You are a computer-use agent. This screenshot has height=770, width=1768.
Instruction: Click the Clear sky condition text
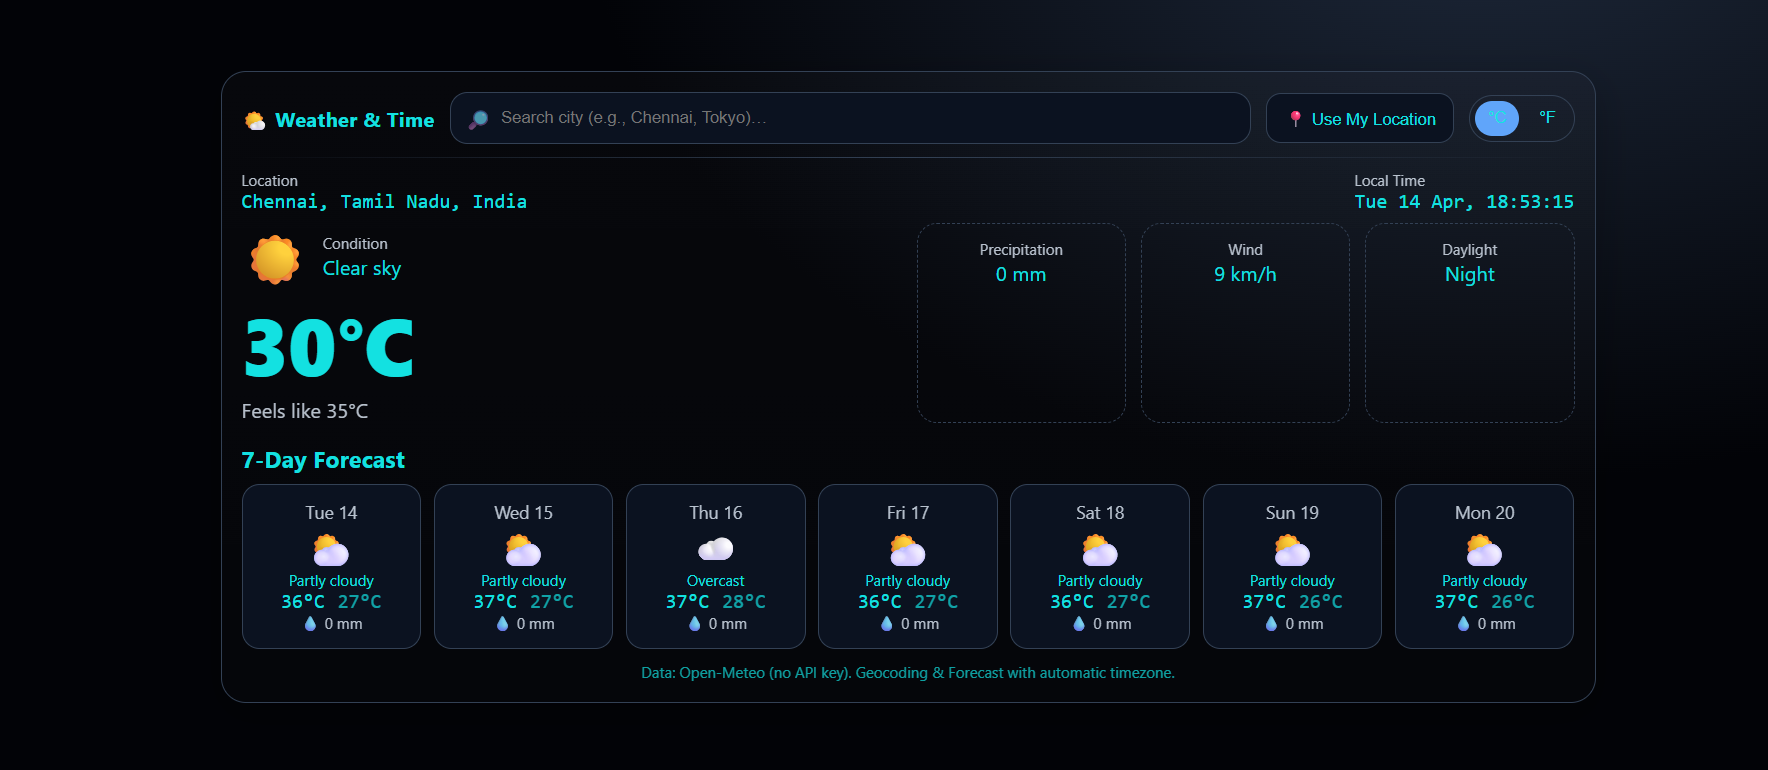pyautogui.click(x=362, y=269)
